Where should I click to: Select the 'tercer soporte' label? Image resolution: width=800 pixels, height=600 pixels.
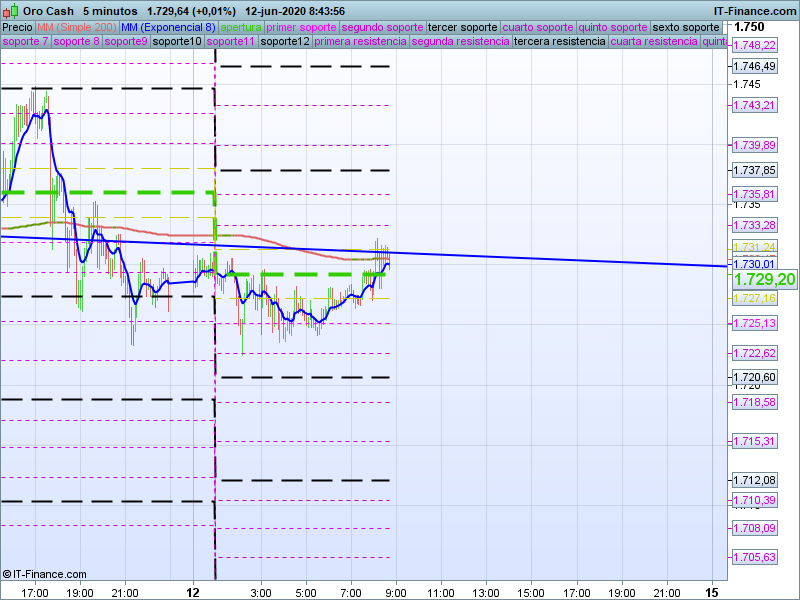[x=462, y=27]
